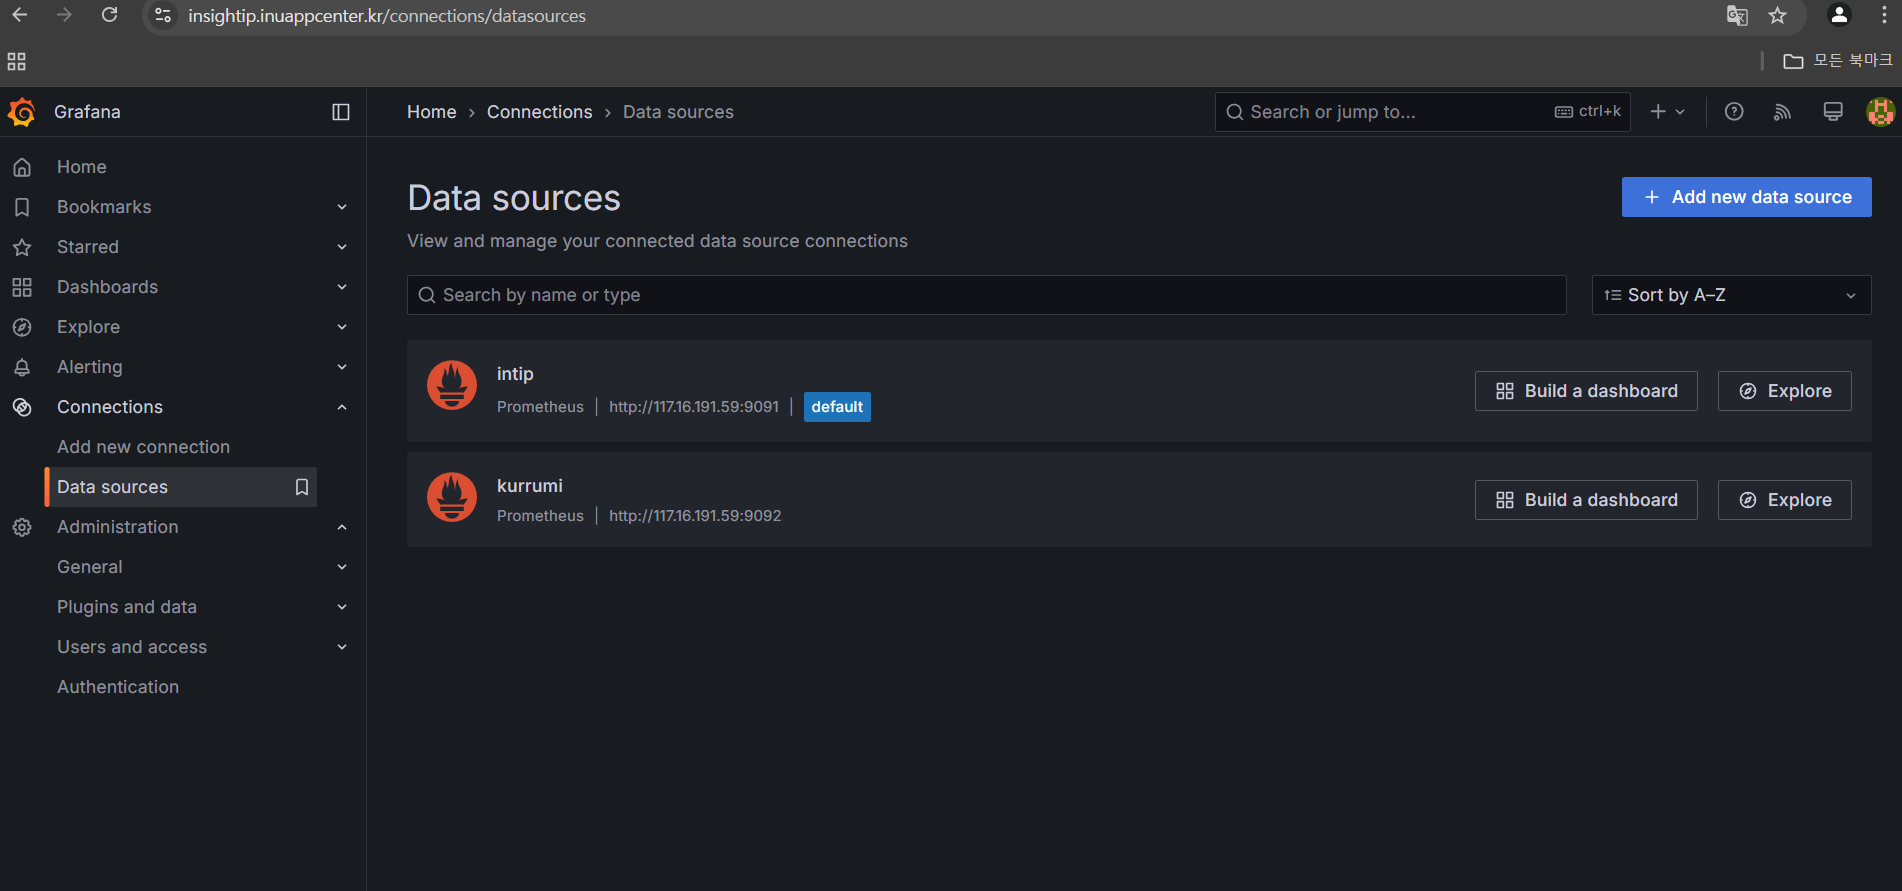Click the Administration gear icon in sidebar

[x=22, y=527]
